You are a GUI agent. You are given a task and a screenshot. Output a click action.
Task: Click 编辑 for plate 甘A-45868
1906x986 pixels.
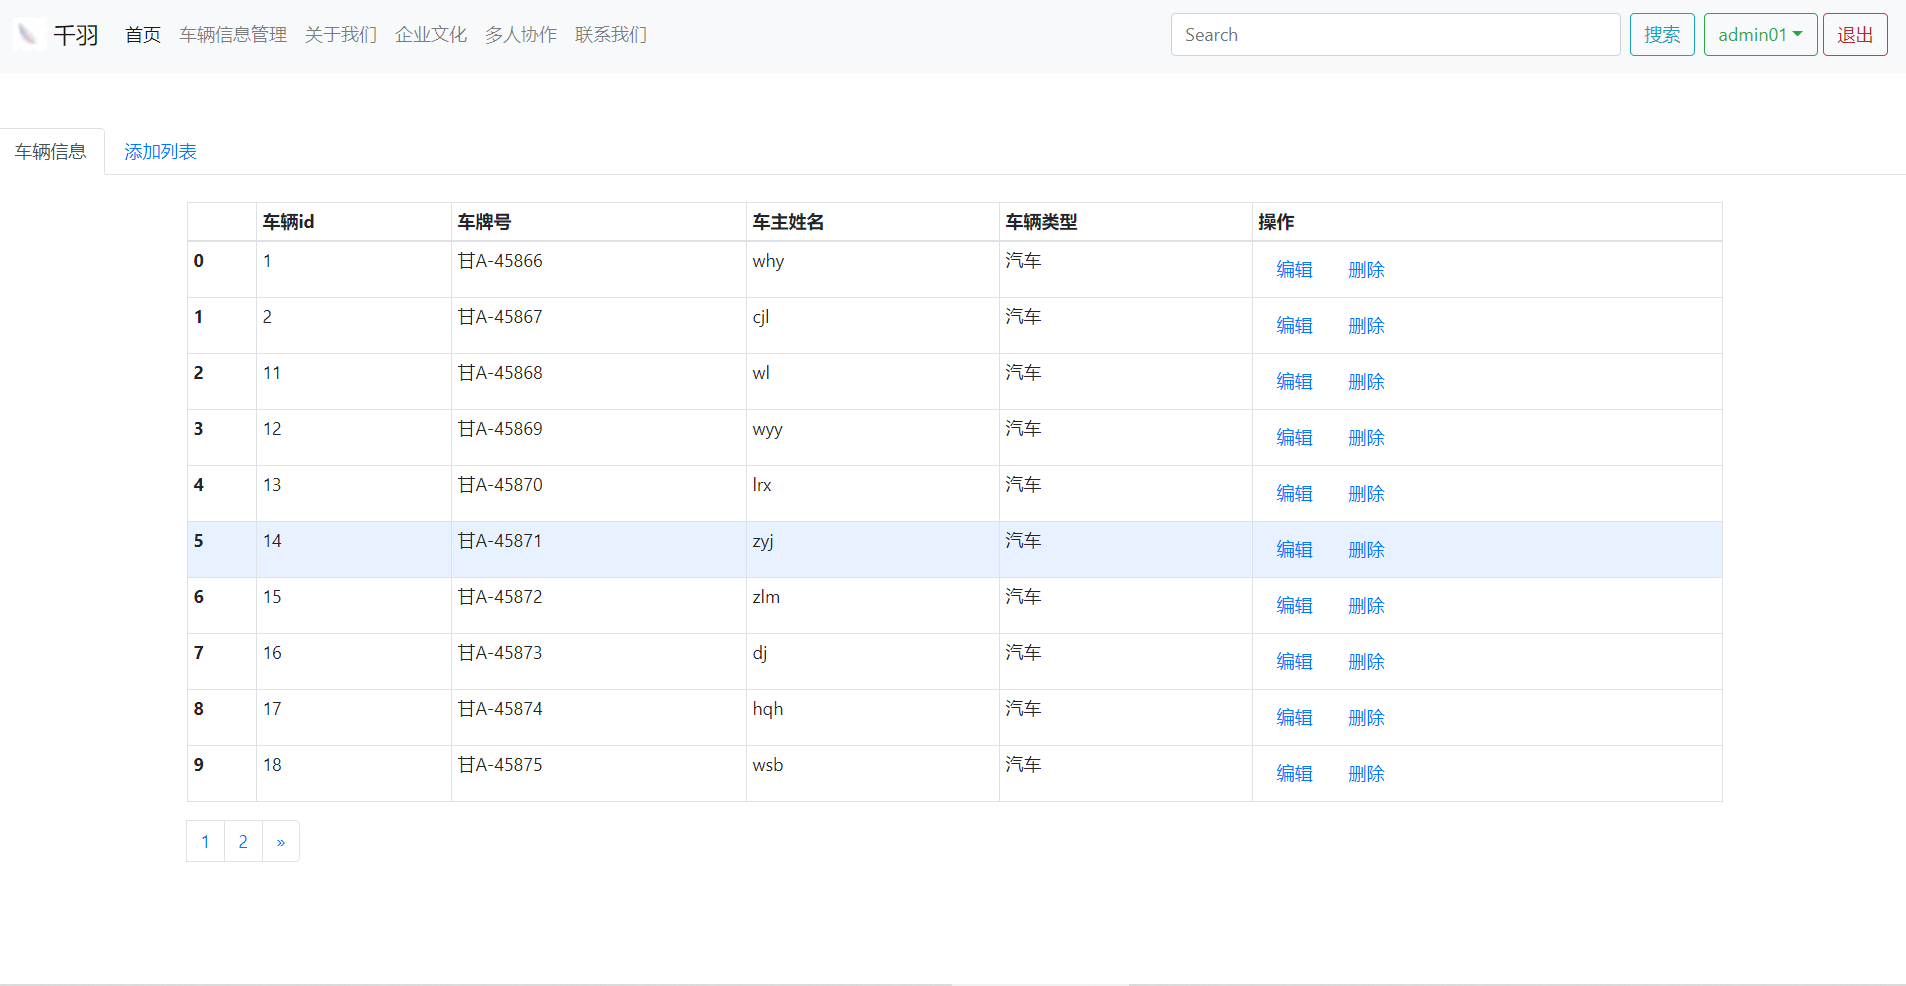[x=1294, y=382]
